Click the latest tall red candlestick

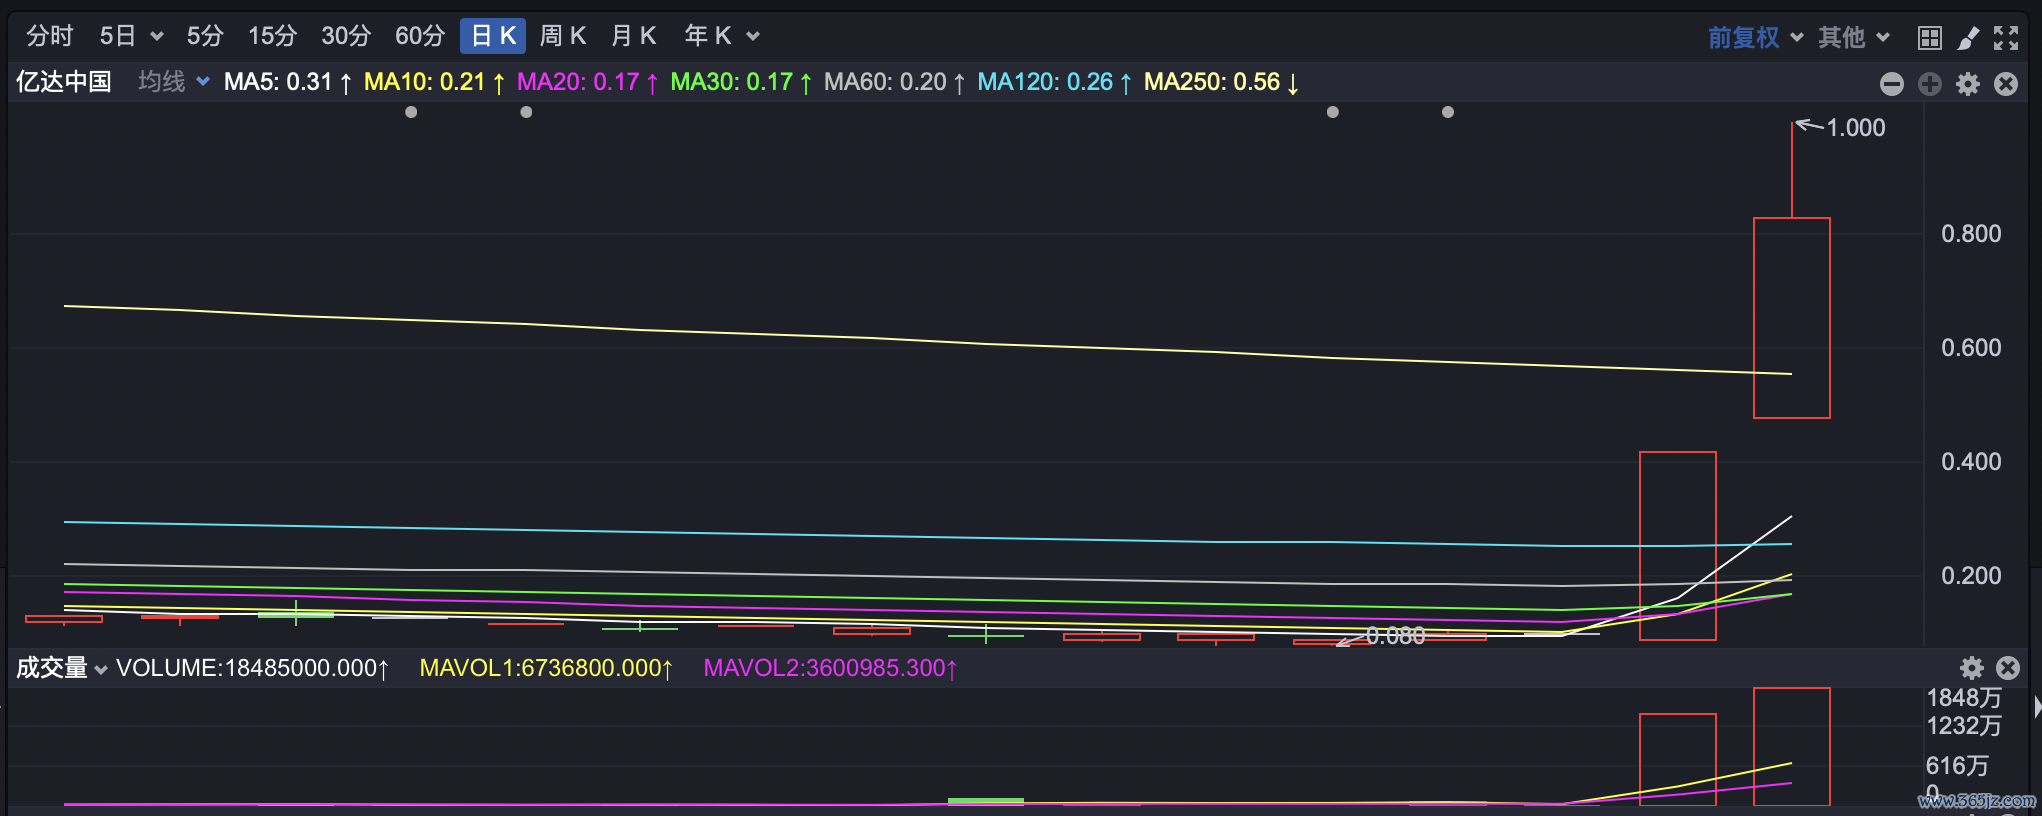pos(1791,317)
